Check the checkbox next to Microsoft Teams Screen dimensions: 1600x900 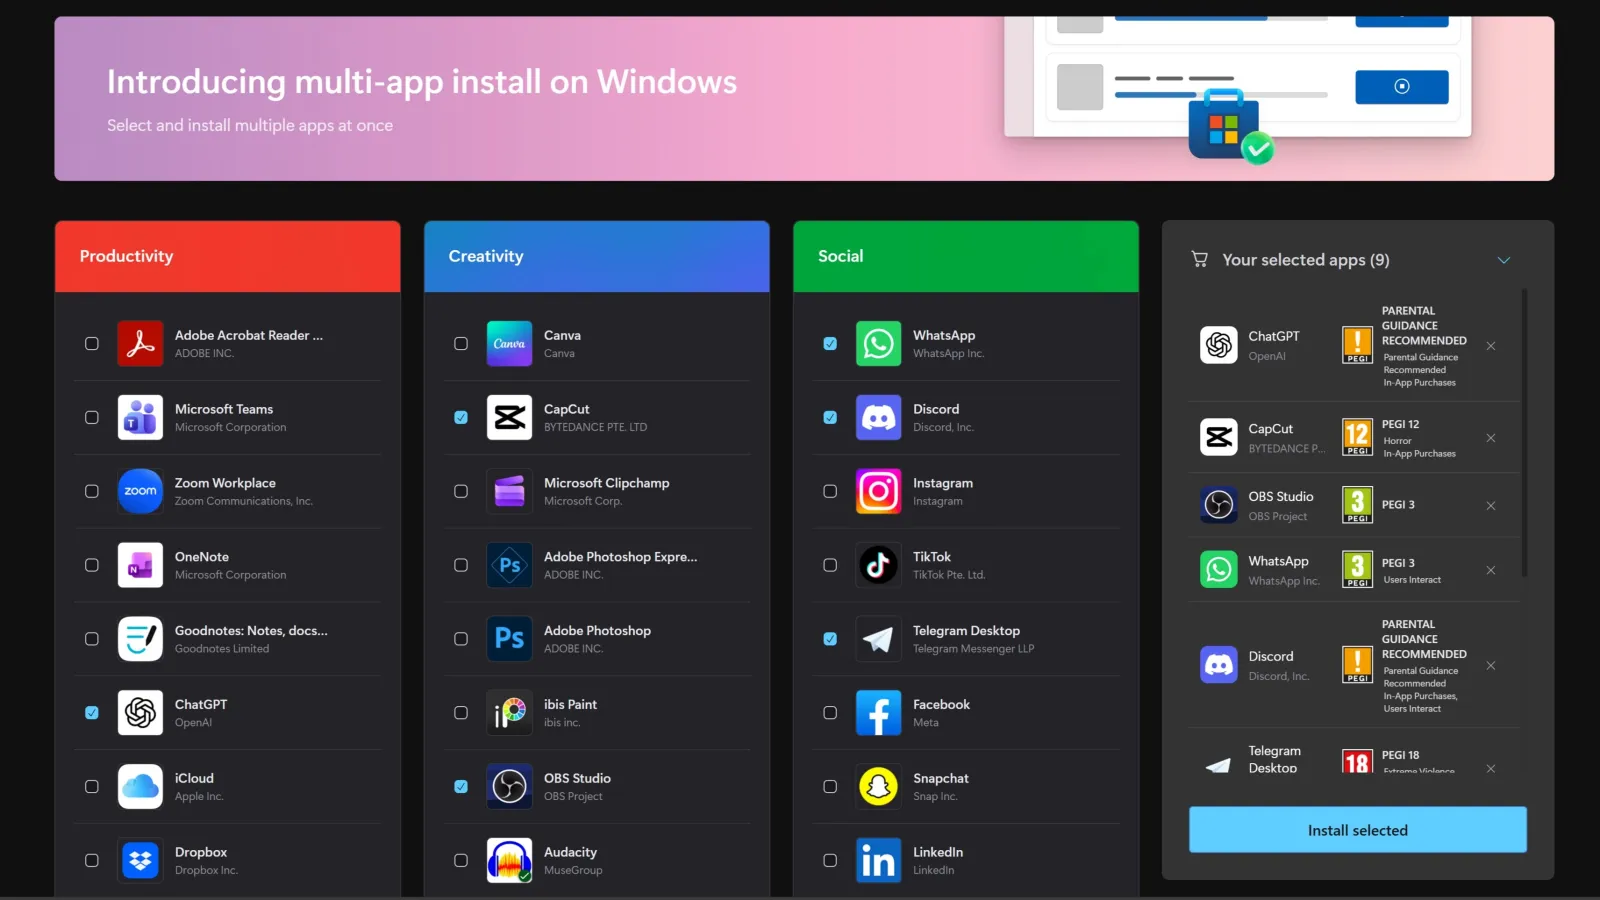91,417
